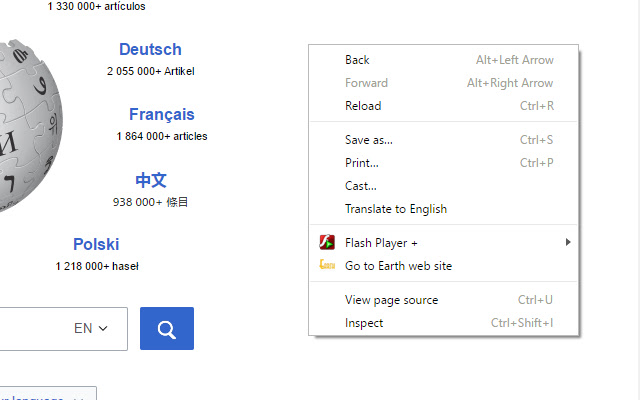This screenshot has width=640, height=400.
Task: Select Reload in the context menu
Action: pos(444,106)
